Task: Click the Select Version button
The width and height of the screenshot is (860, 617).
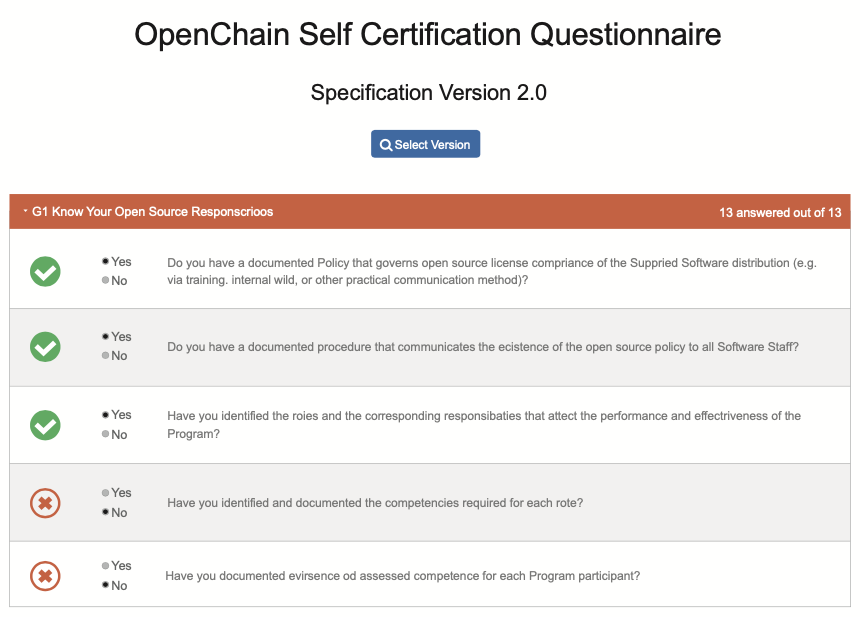Action: pyautogui.click(x=426, y=145)
